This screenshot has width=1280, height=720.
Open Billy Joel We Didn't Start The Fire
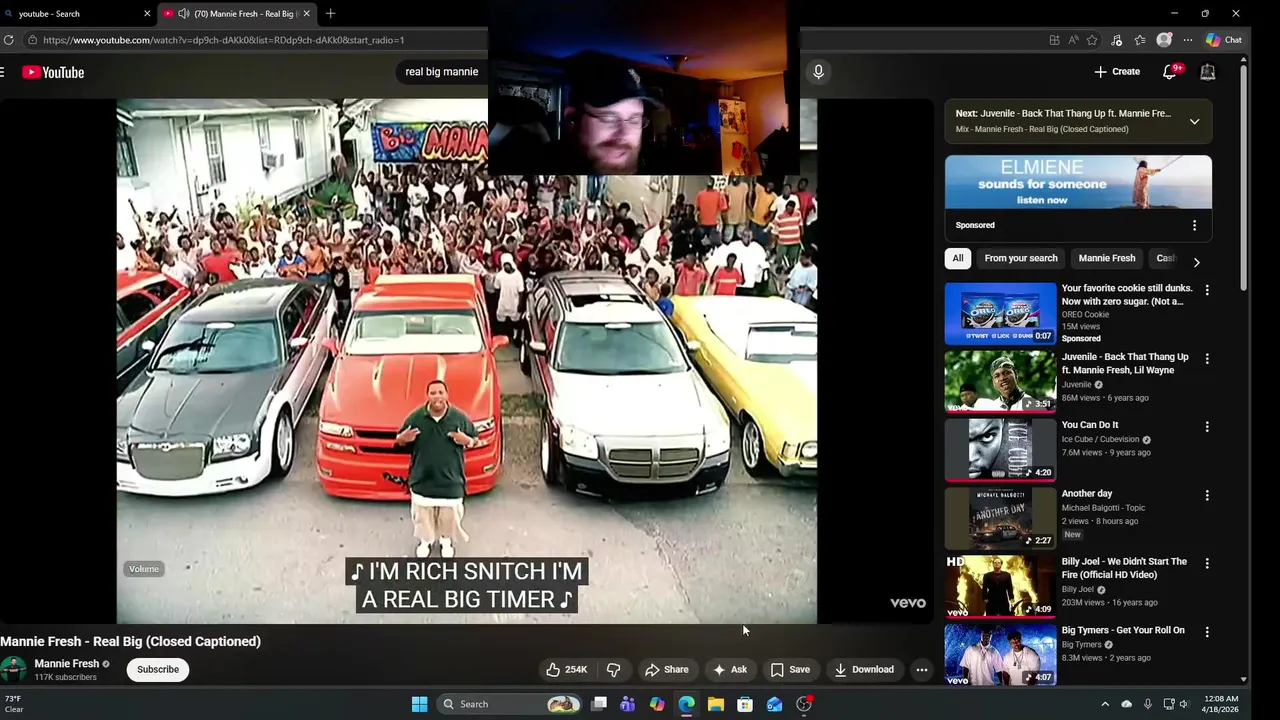(x=1124, y=568)
